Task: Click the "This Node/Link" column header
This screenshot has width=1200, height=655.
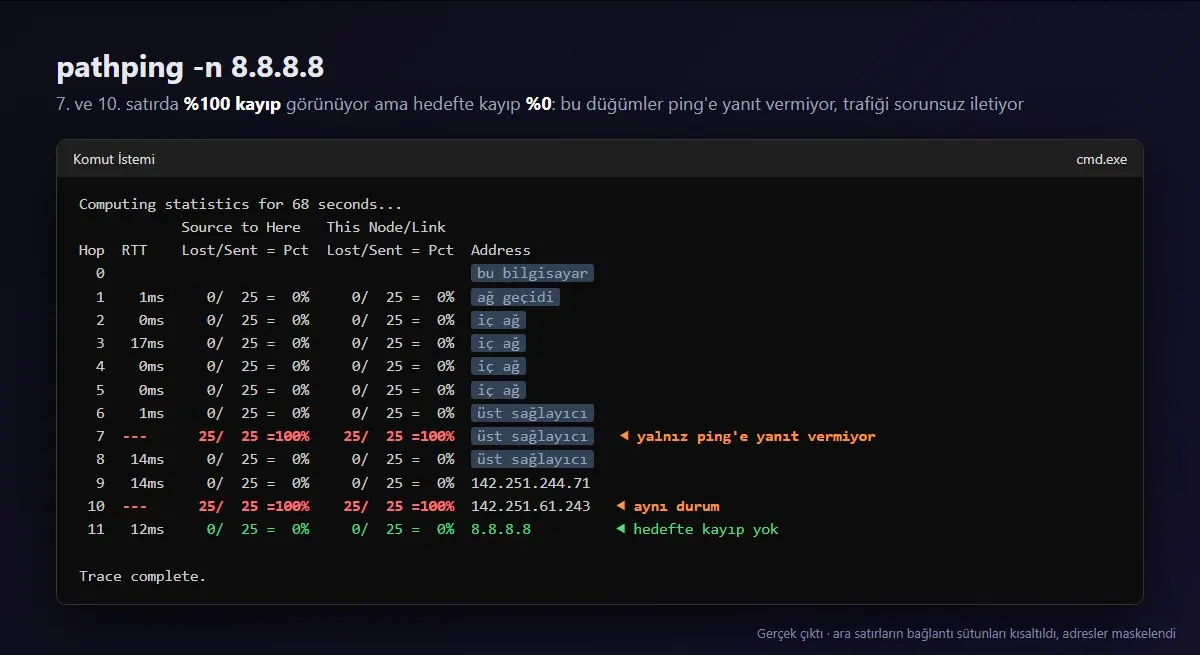Action: [386, 227]
